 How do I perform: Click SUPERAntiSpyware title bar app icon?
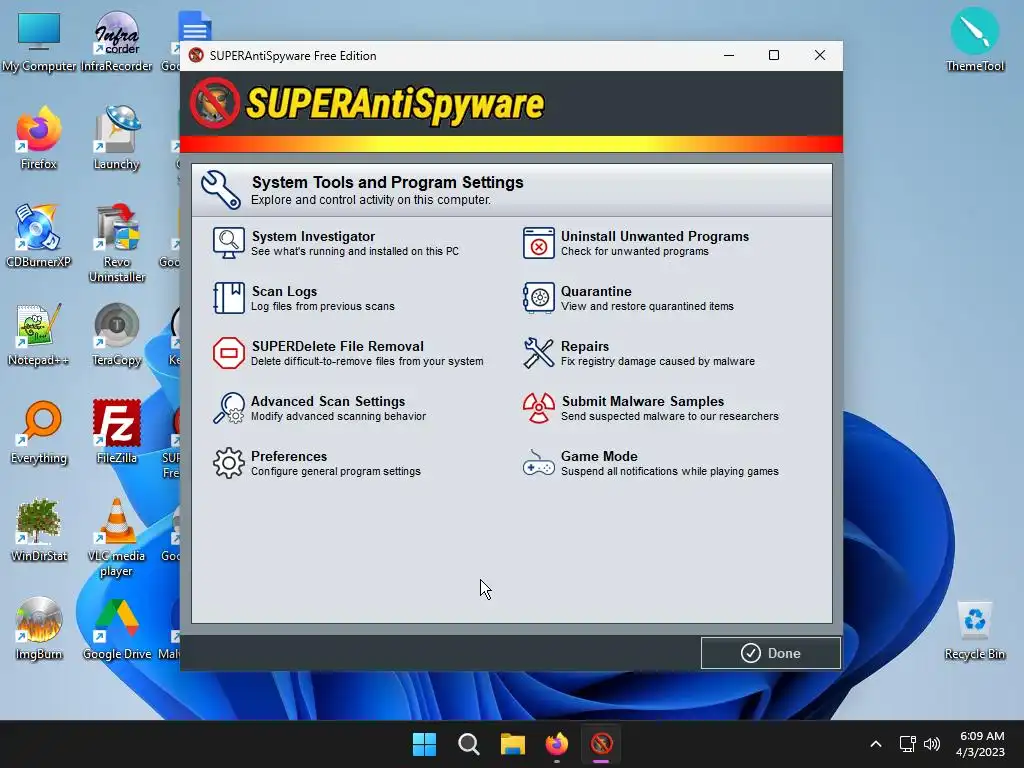196,56
